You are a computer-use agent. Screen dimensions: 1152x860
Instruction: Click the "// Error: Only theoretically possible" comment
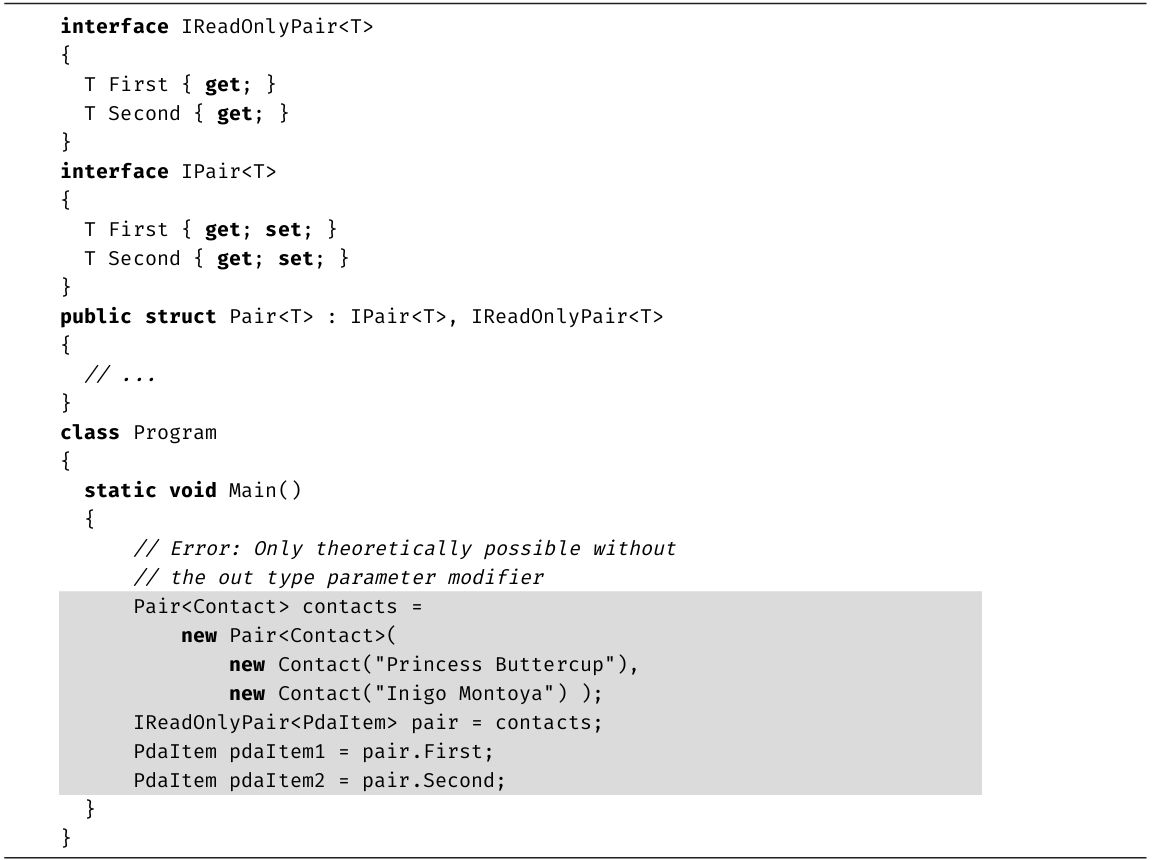tap(405, 549)
